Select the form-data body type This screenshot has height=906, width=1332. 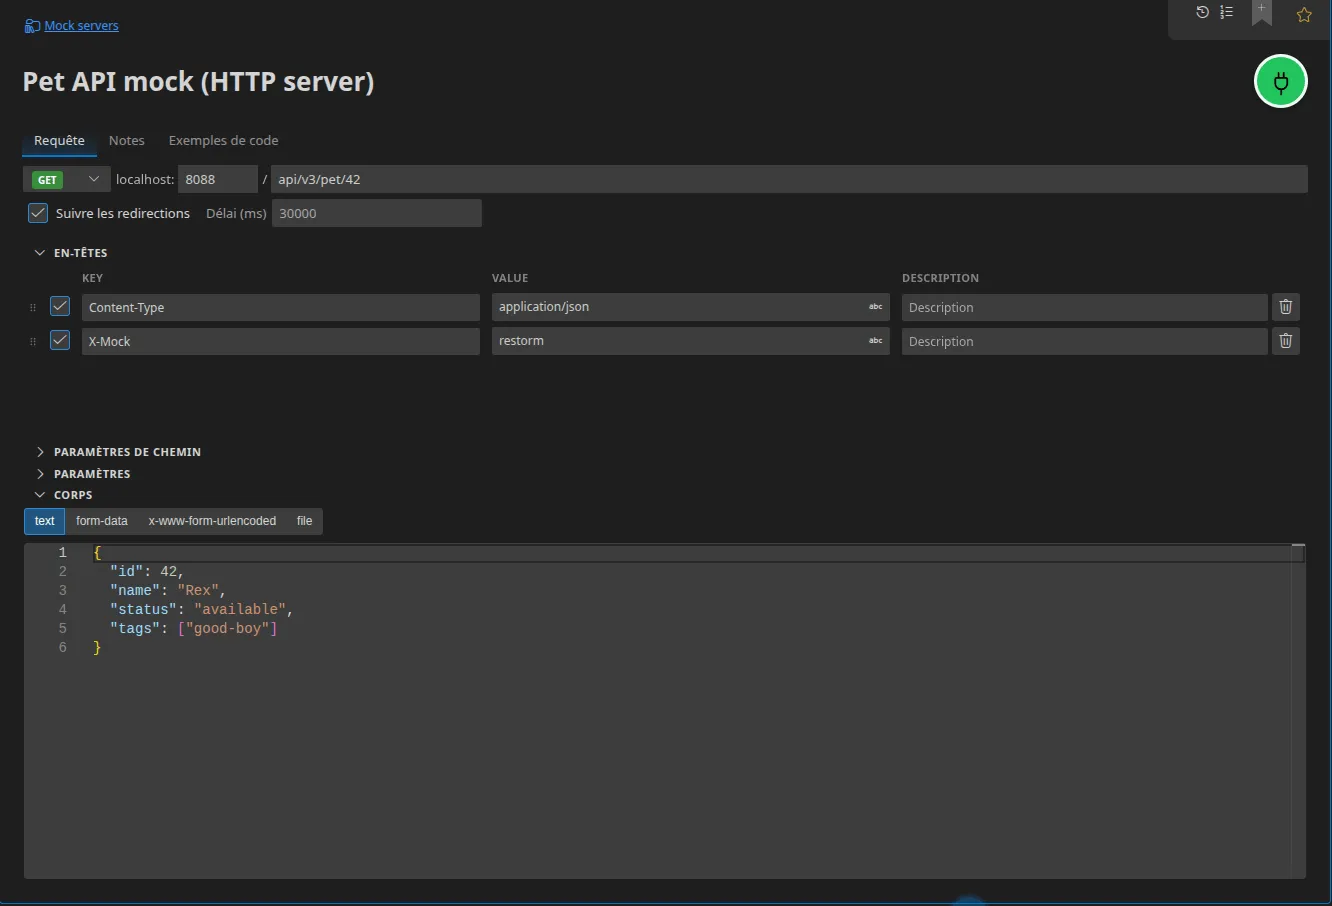pyautogui.click(x=102, y=521)
